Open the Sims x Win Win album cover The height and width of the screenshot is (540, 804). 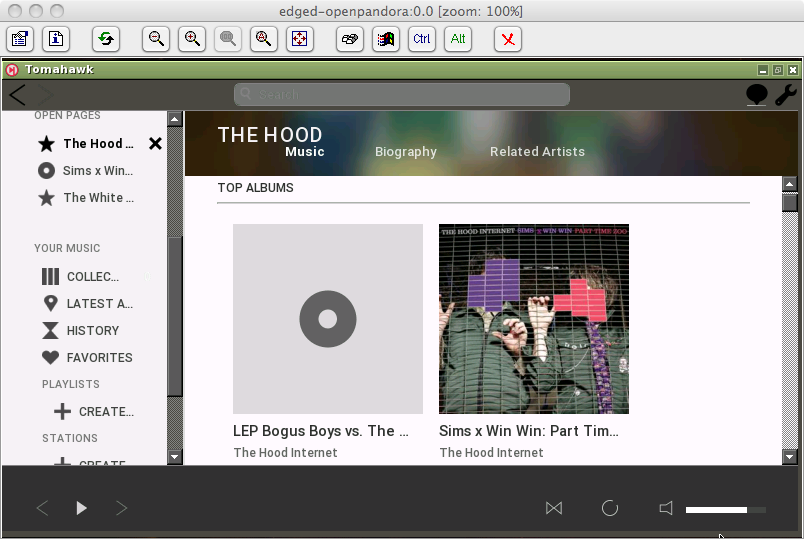coord(534,319)
